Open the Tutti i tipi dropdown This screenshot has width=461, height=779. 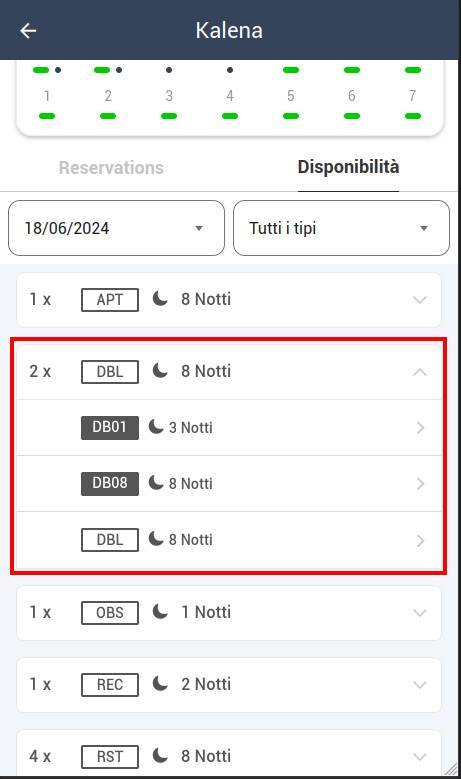(341, 228)
